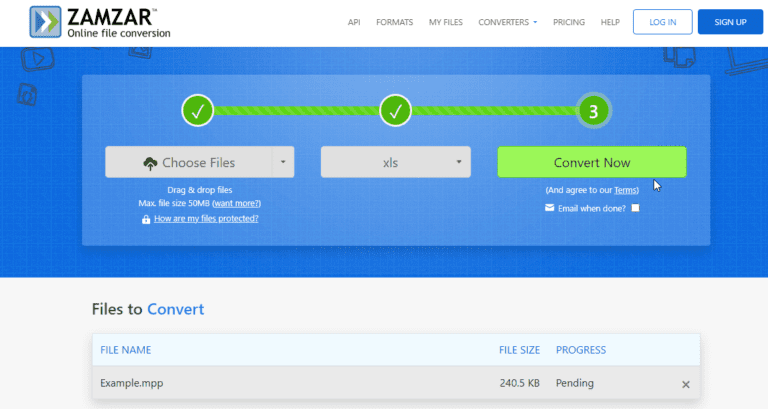Image resolution: width=768 pixels, height=409 pixels.
Task: Click the envelope icon beside Email when done
Action: point(549,208)
